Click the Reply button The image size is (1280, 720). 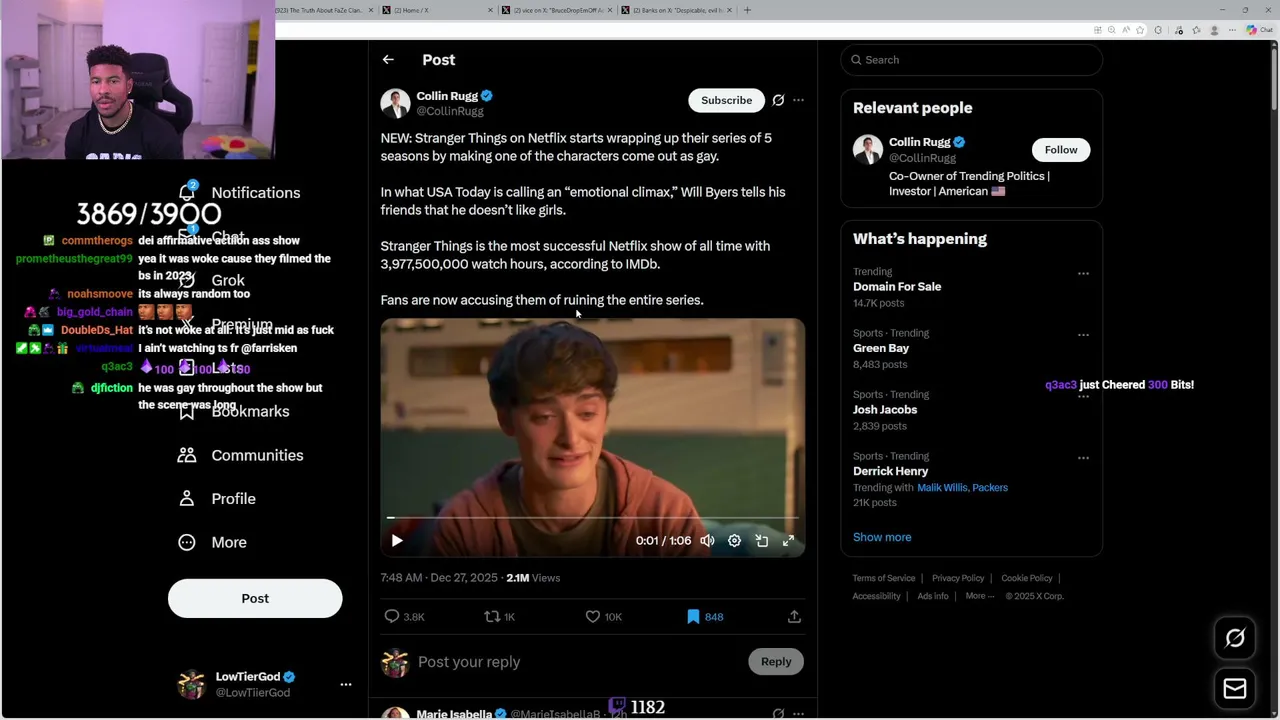pyautogui.click(x=776, y=661)
